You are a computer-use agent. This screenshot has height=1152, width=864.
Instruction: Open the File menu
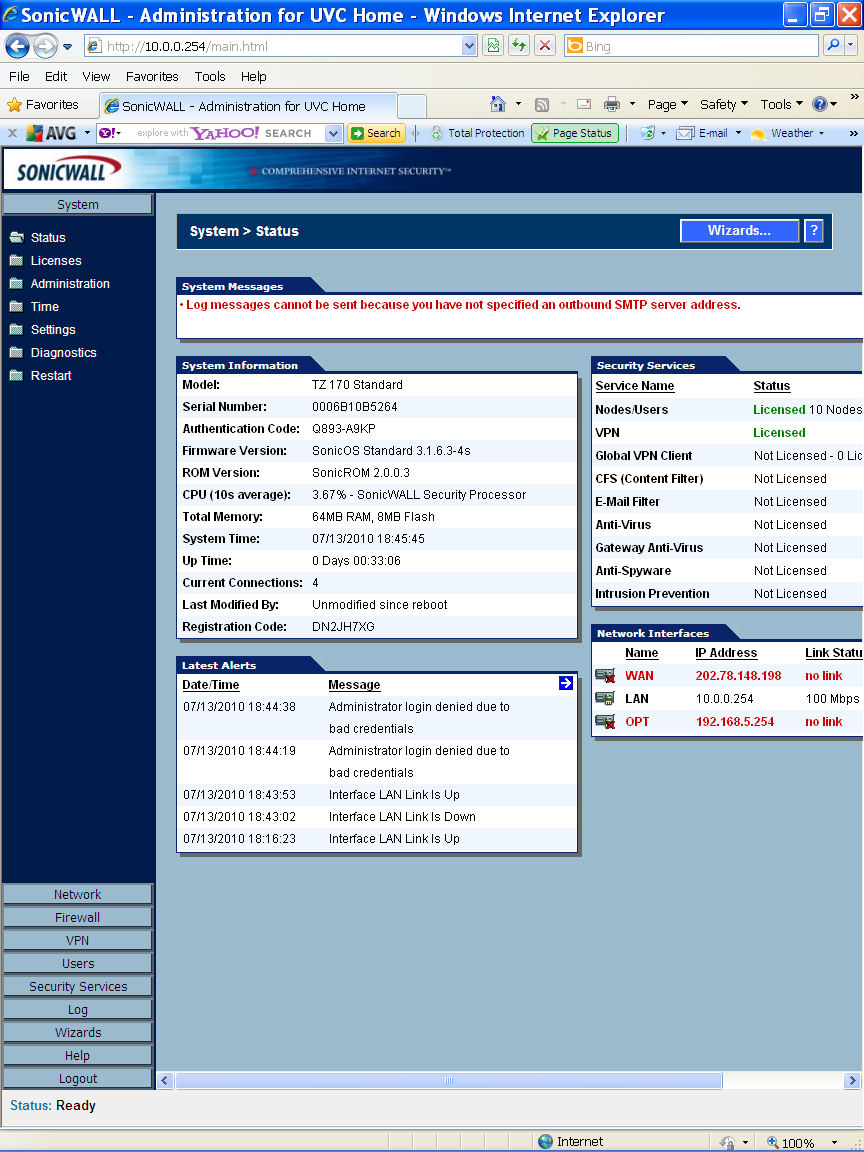tap(19, 76)
